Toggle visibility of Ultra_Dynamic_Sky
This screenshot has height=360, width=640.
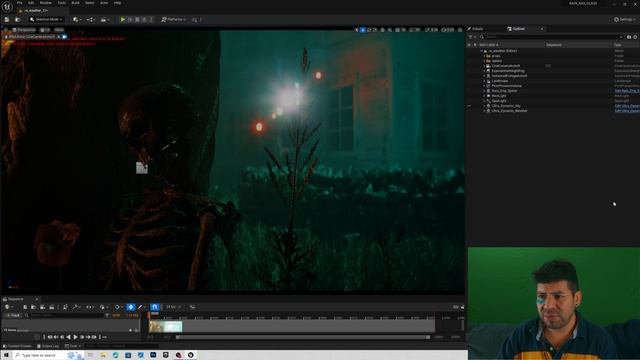pos(469,106)
